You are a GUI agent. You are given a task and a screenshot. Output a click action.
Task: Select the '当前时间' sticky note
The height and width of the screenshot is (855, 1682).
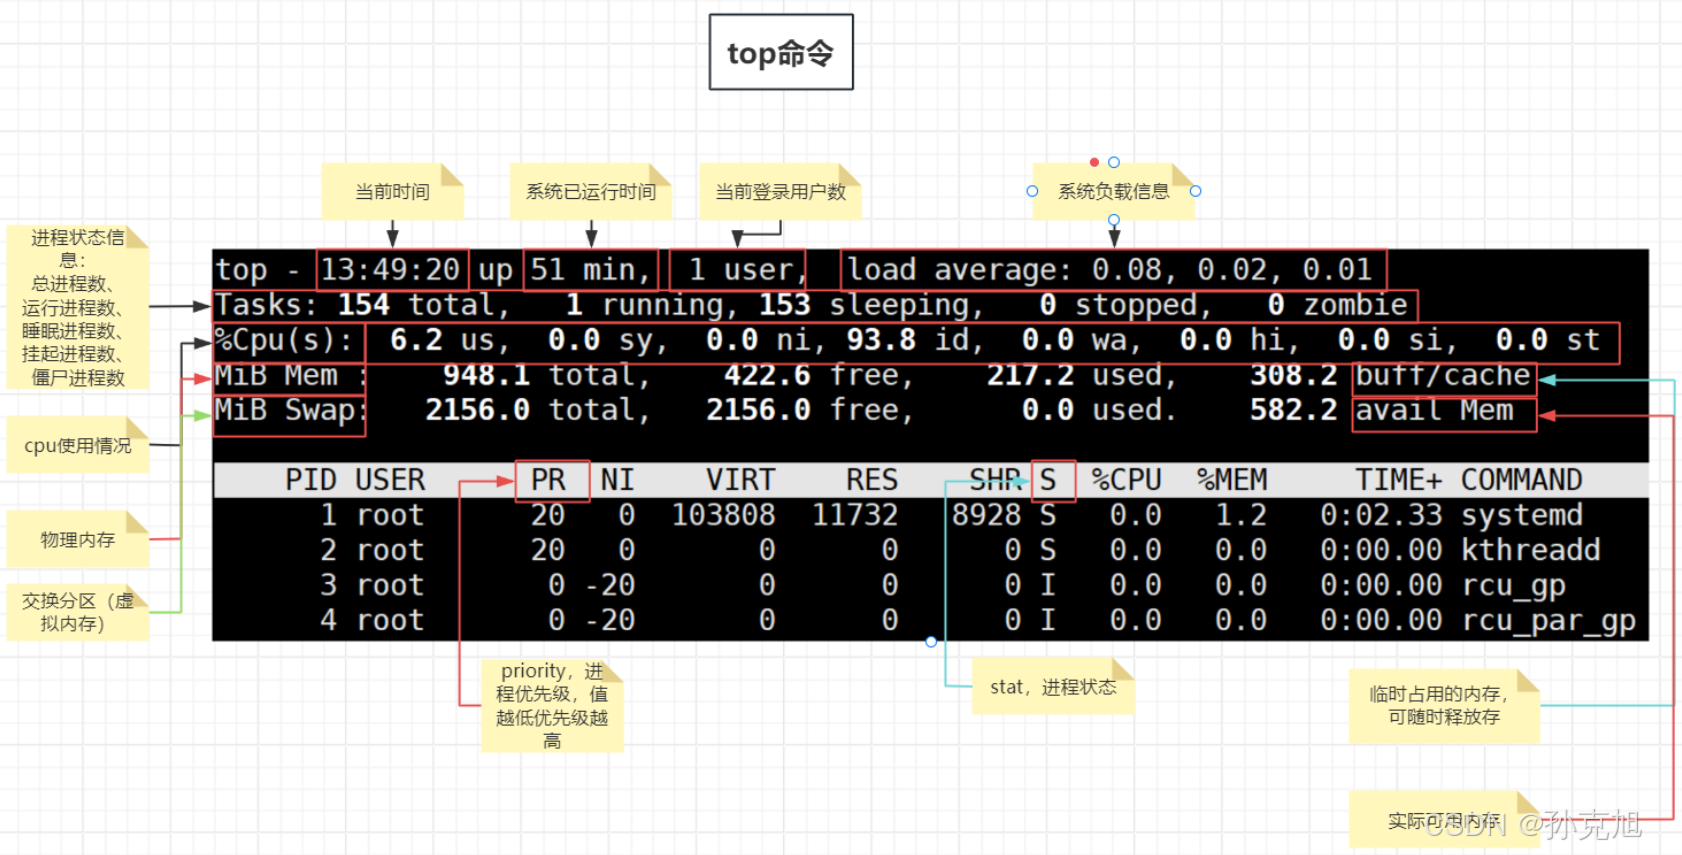[x=392, y=191]
